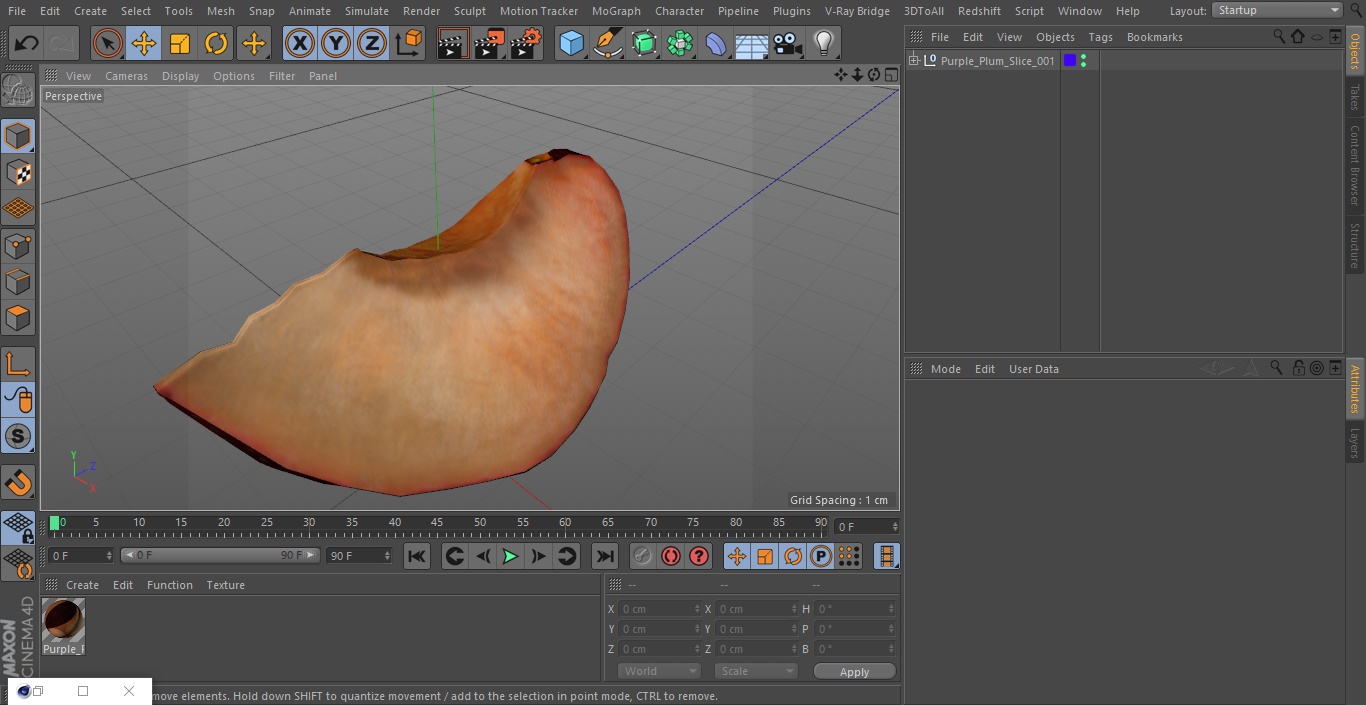Image resolution: width=1366 pixels, height=705 pixels.
Task: Open viewport Cameras menu
Action: tap(126, 76)
